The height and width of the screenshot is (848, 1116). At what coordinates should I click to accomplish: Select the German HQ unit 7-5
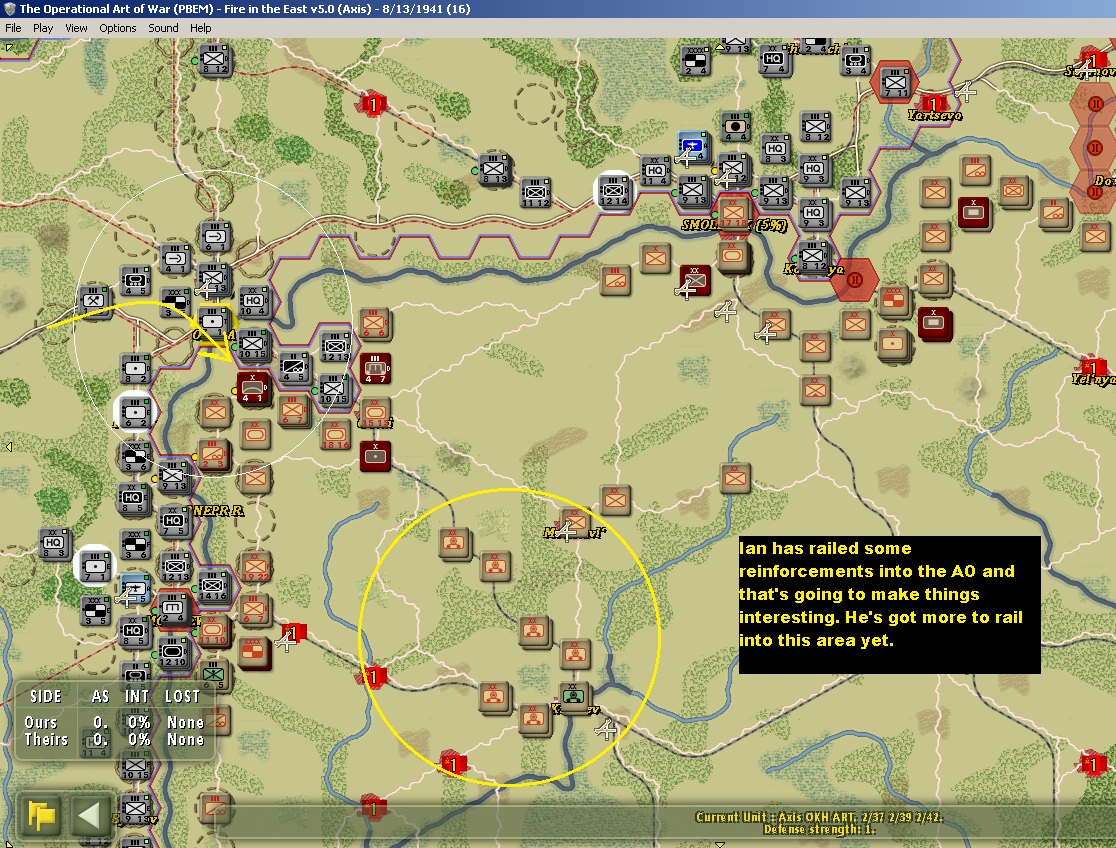point(173,523)
